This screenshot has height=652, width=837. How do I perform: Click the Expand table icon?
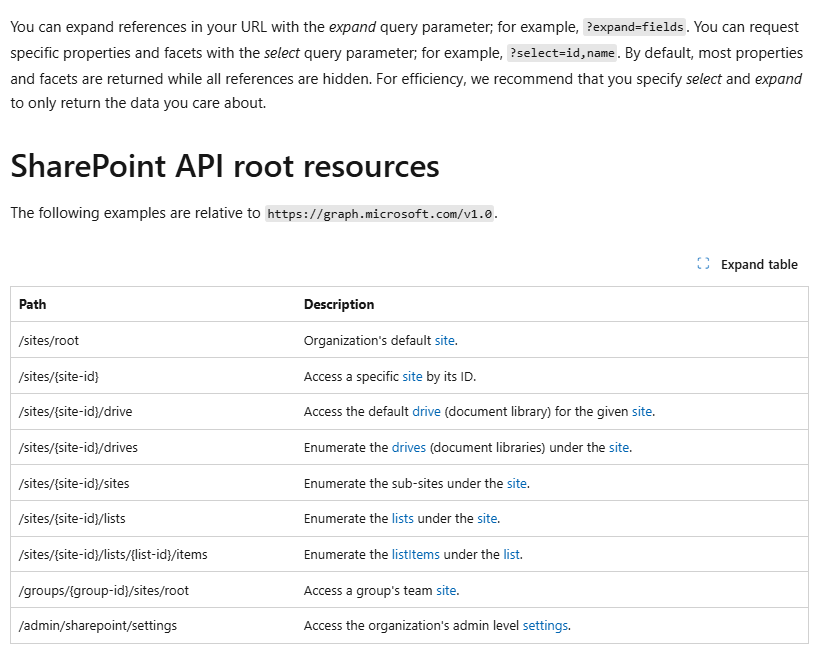click(703, 264)
